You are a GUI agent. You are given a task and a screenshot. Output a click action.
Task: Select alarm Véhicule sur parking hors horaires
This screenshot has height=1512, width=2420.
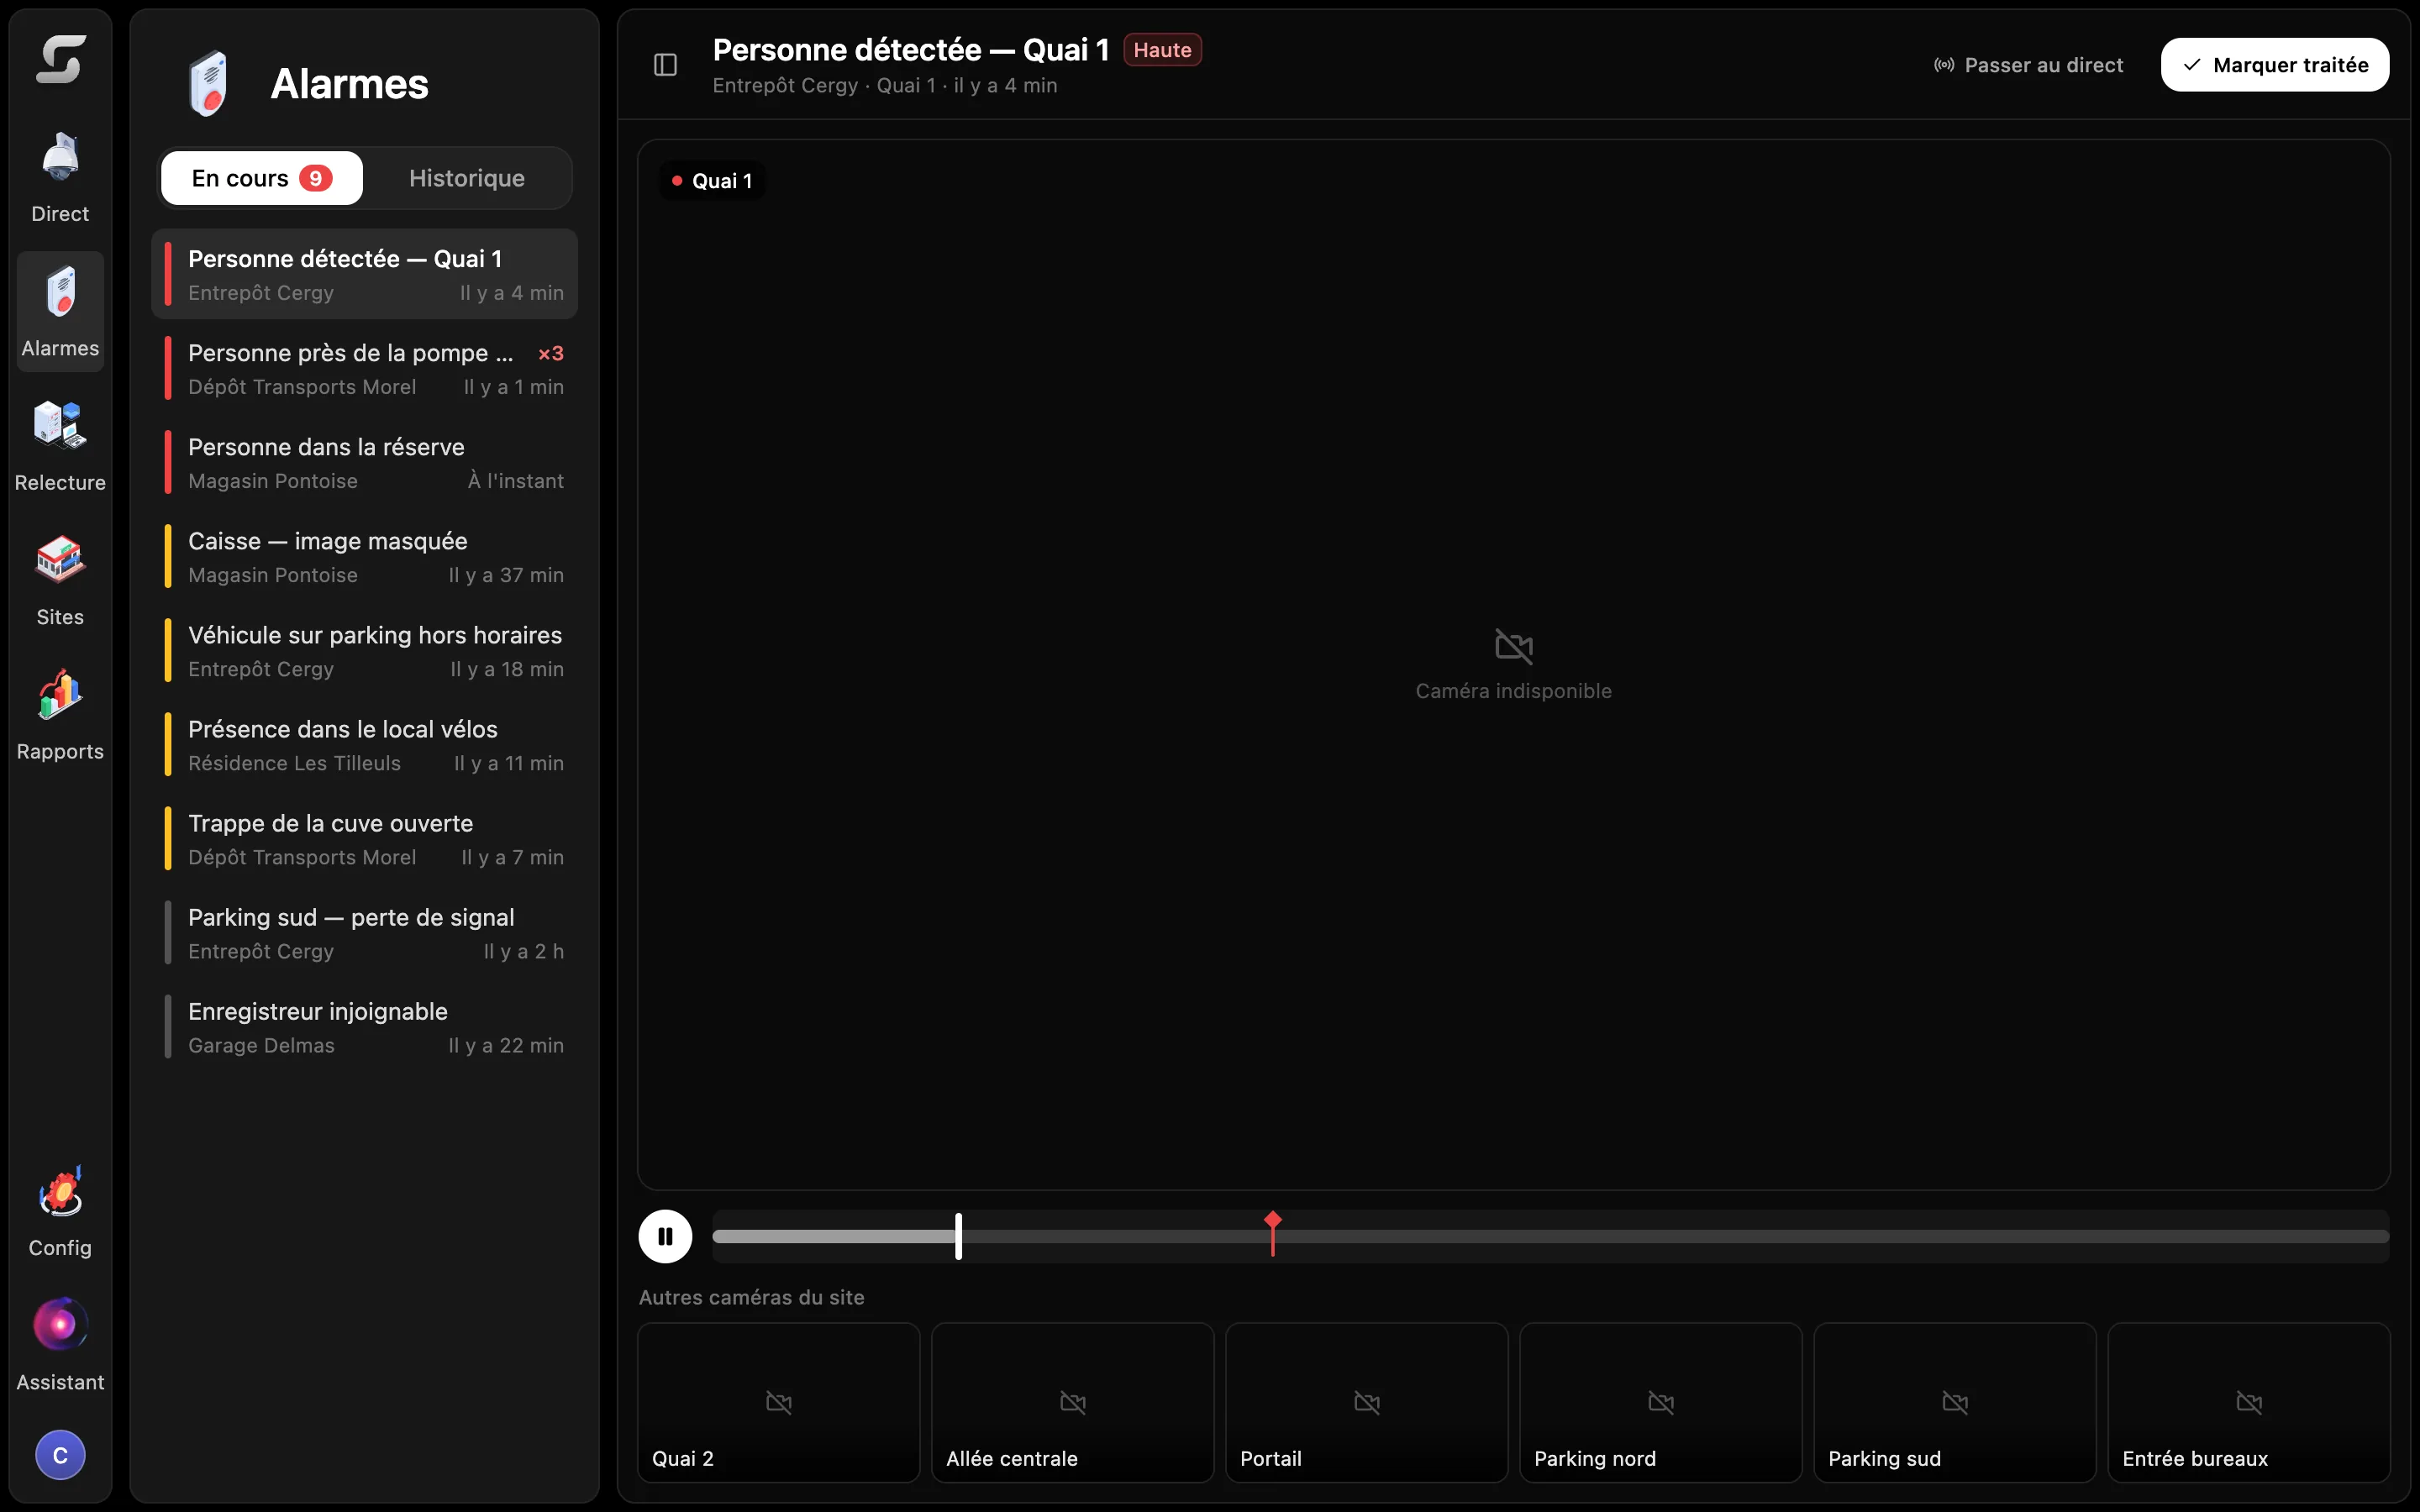pos(365,650)
